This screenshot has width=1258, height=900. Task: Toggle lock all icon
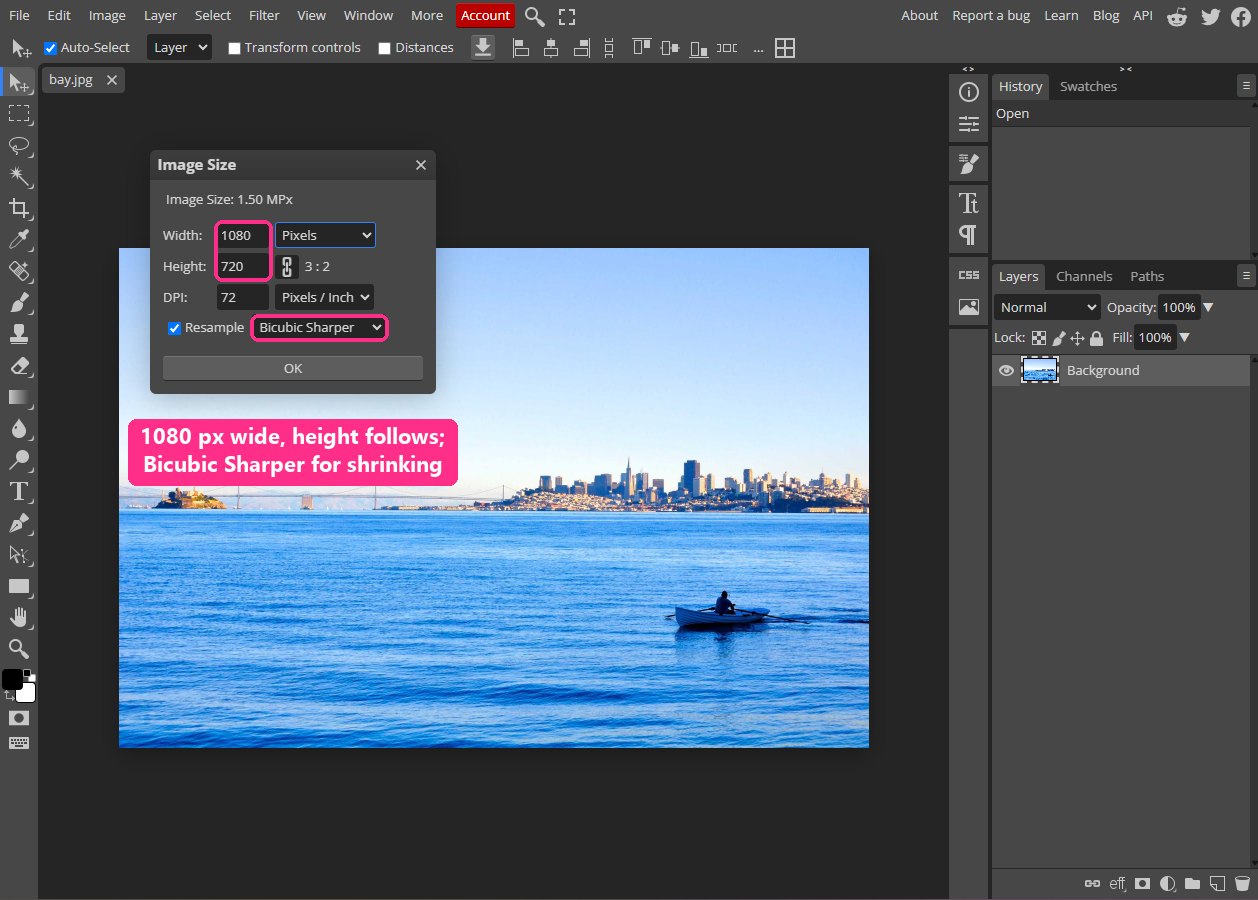point(1096,338)
